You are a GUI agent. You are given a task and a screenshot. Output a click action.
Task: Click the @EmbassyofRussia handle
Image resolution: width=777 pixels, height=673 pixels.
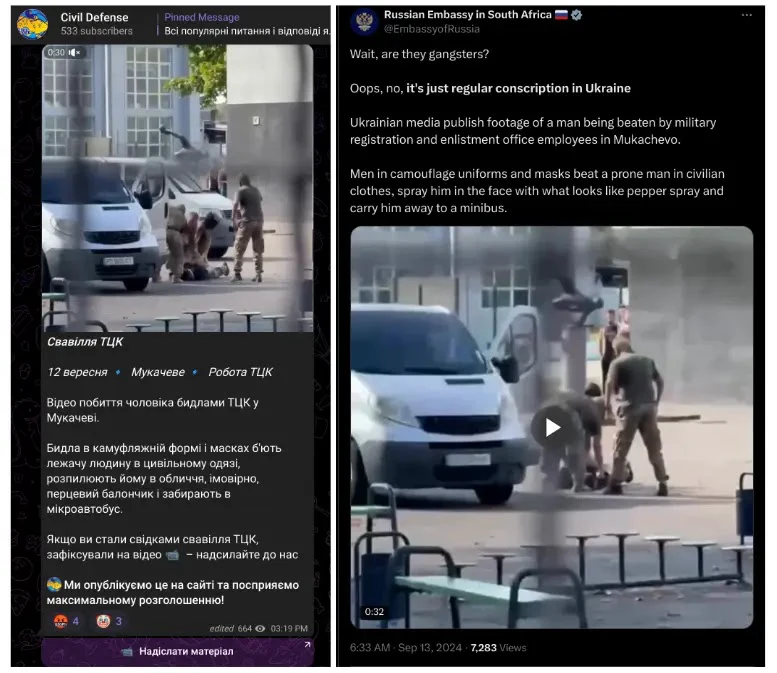pos(432,29)
